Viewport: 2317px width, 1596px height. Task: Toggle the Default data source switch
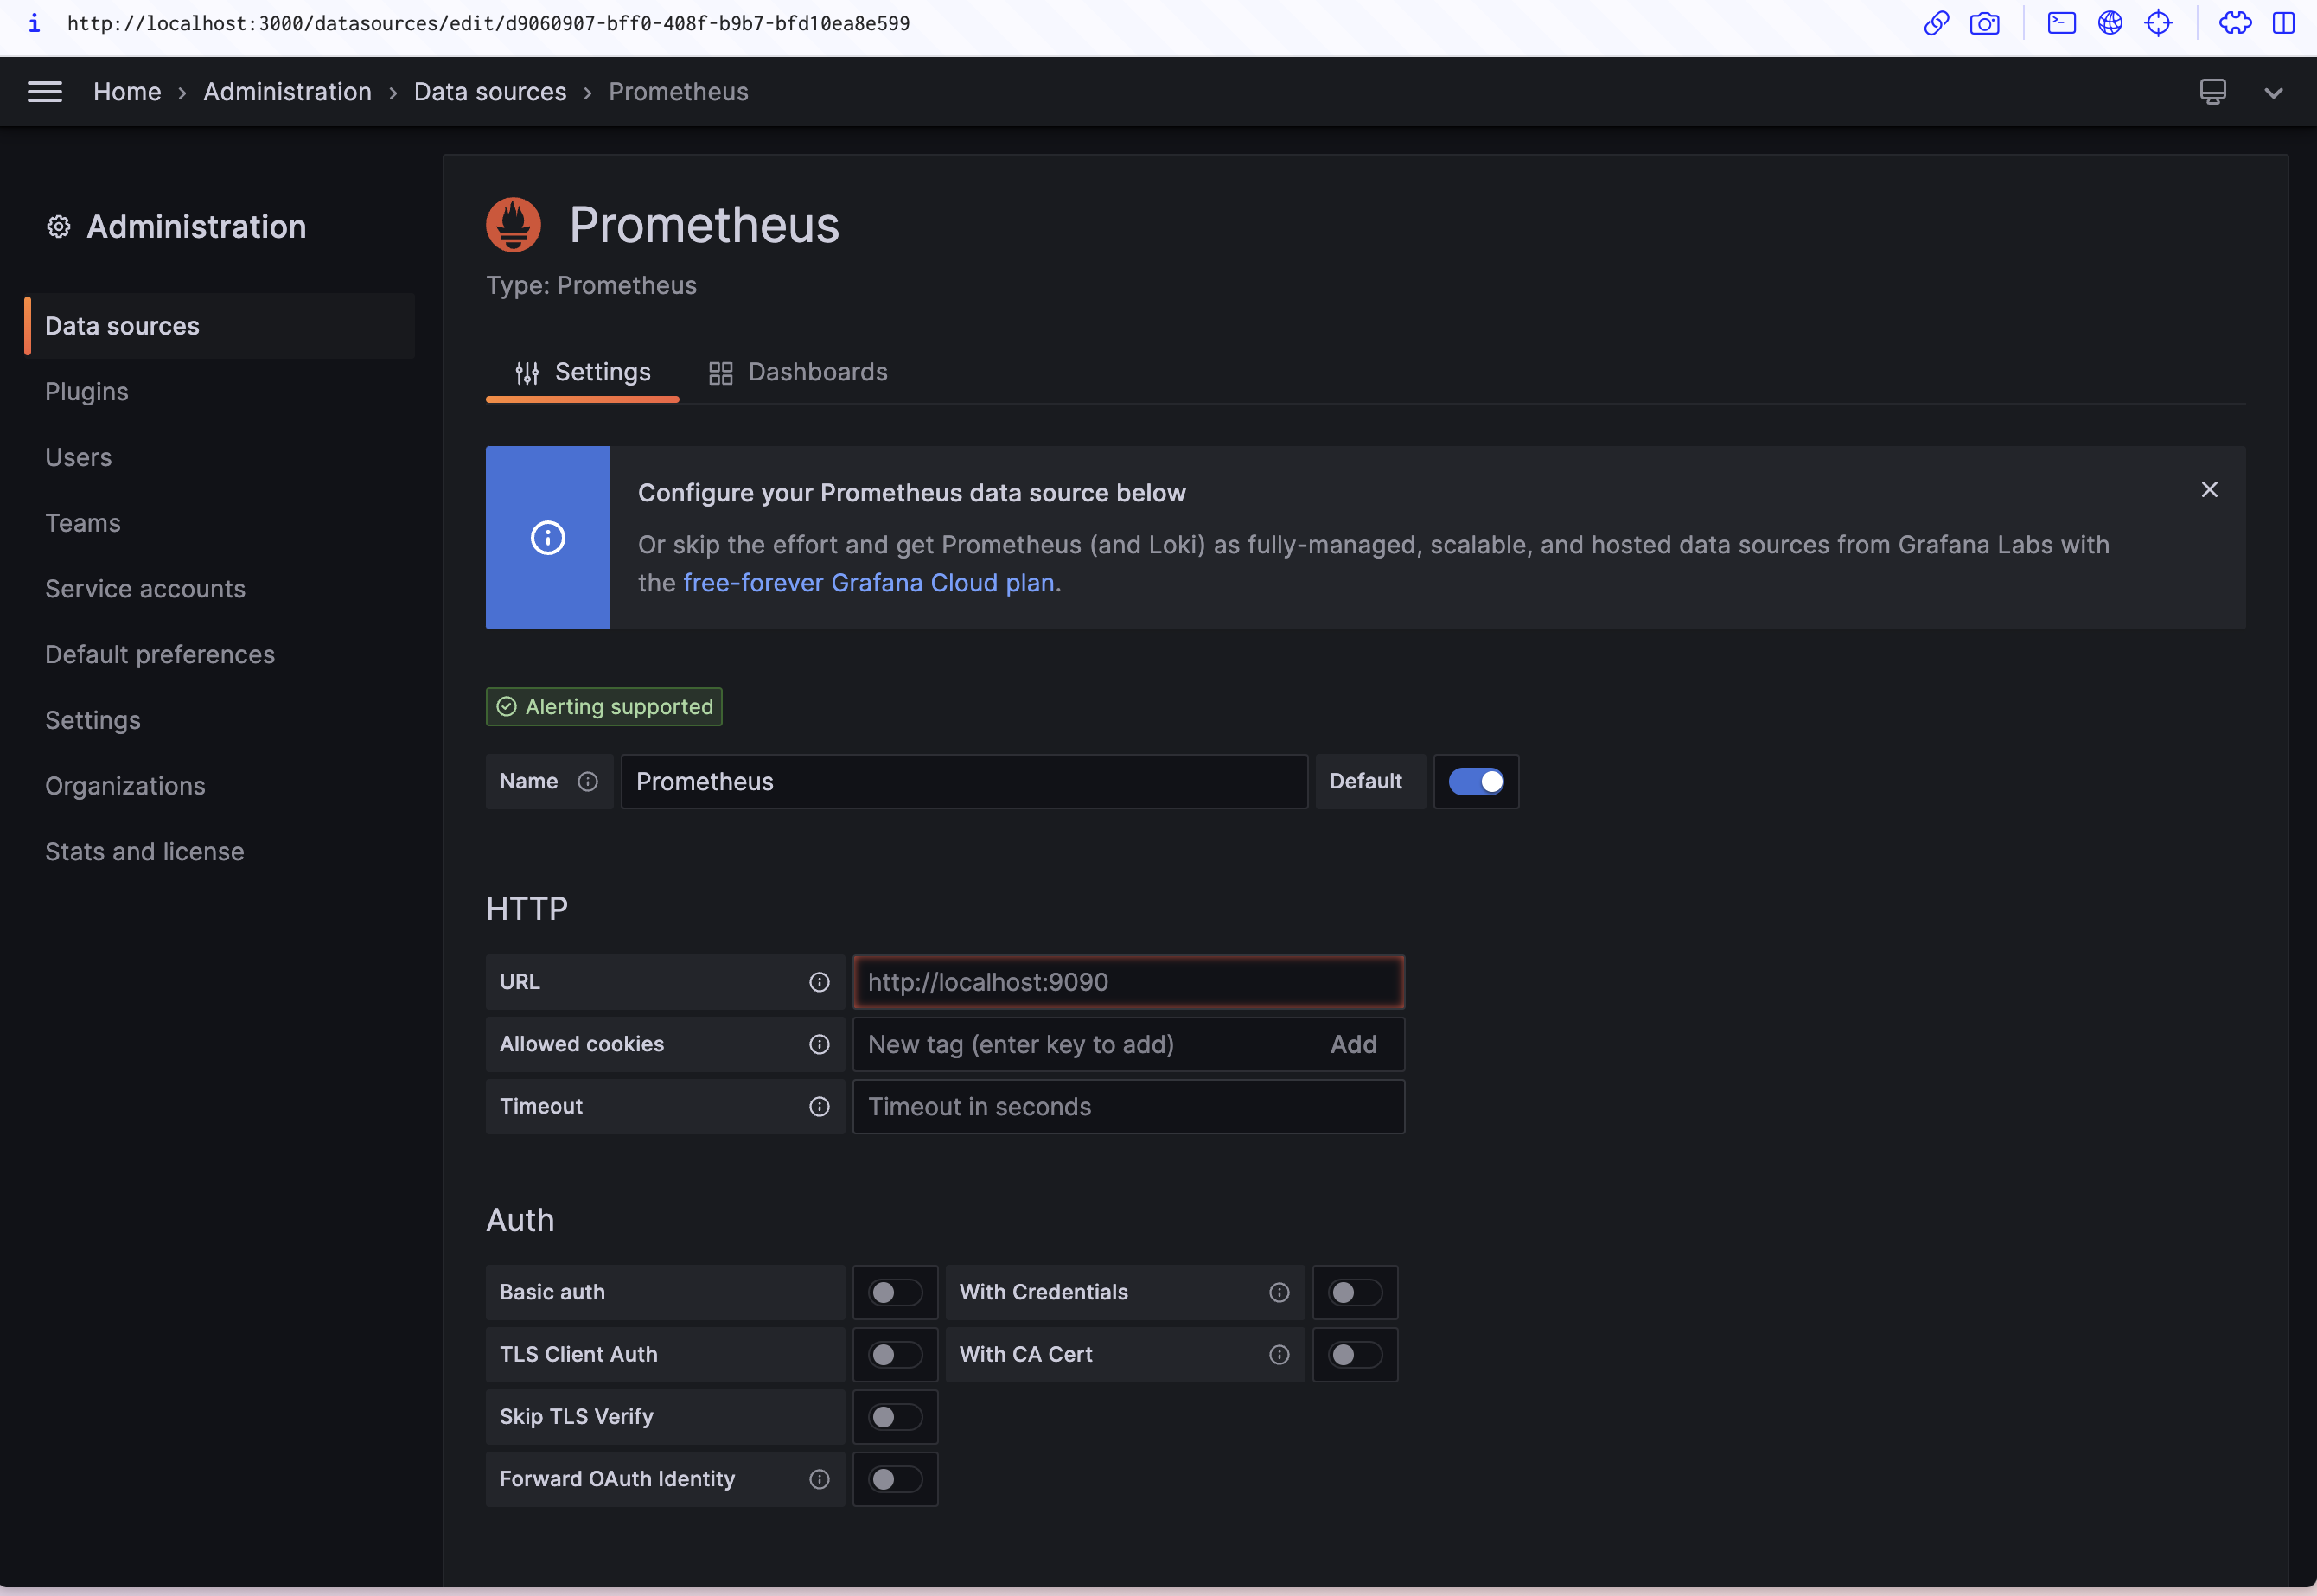click(1476, 781)
